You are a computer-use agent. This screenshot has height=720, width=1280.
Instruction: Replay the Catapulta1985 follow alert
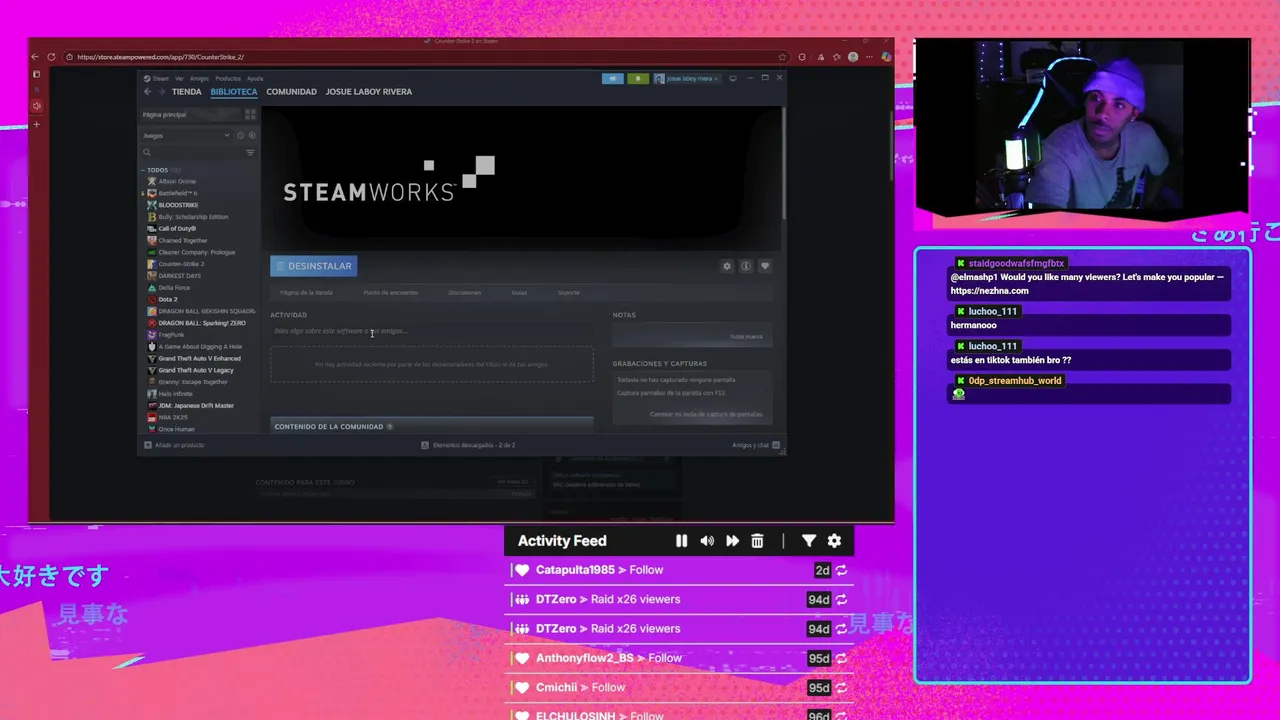click(841, 570)
